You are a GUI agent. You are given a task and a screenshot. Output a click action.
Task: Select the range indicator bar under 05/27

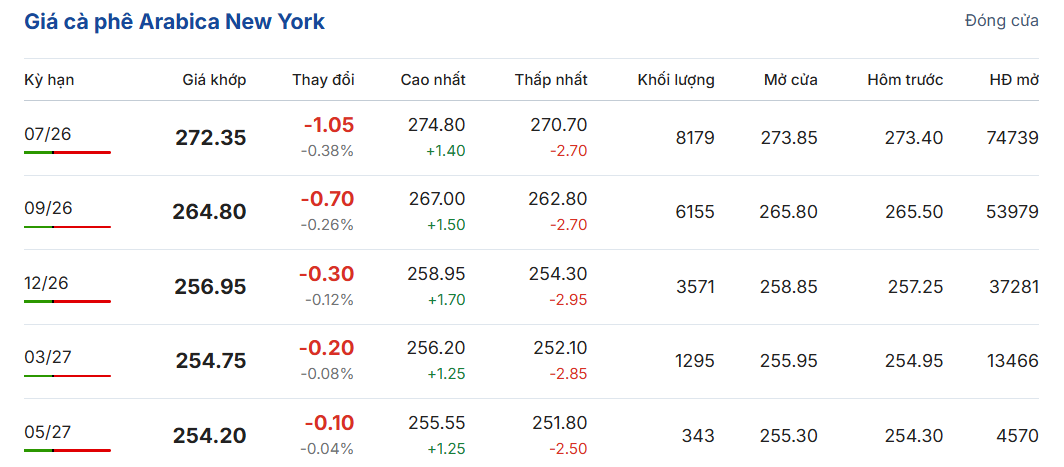click(x=67, y=450)
